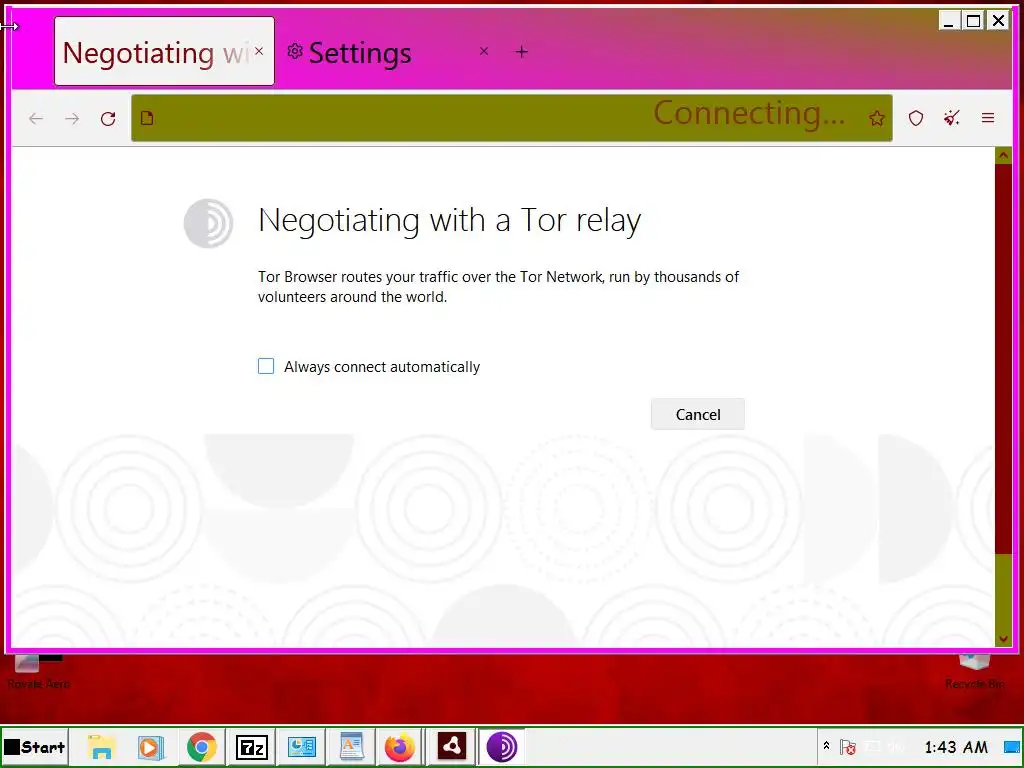Cancel the Tor connection attempt
Image resolution: width=1024 pixels, height=768 pixels.
(697, 414)
